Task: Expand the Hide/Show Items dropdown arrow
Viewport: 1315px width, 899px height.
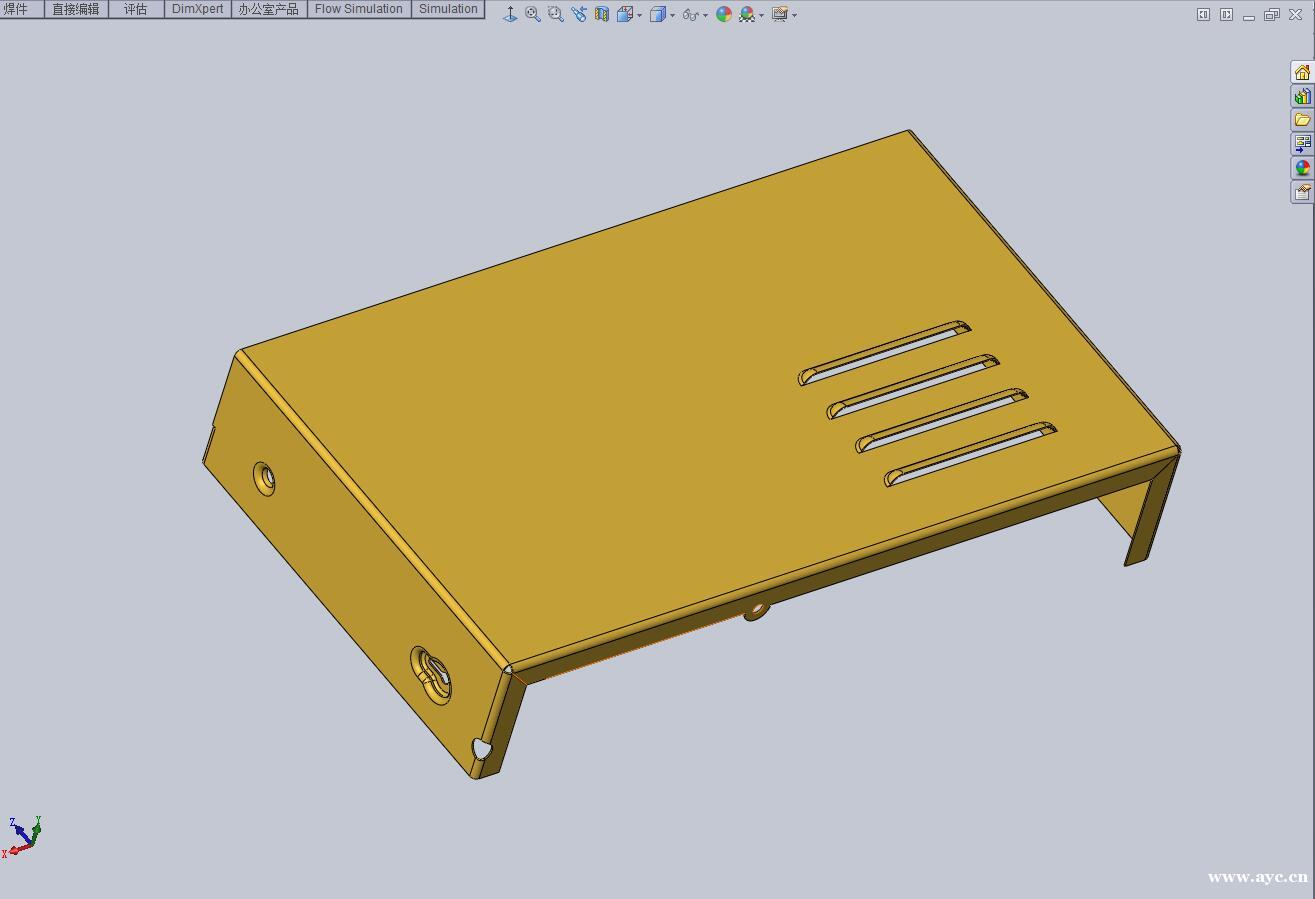Action: coord(705,15)
